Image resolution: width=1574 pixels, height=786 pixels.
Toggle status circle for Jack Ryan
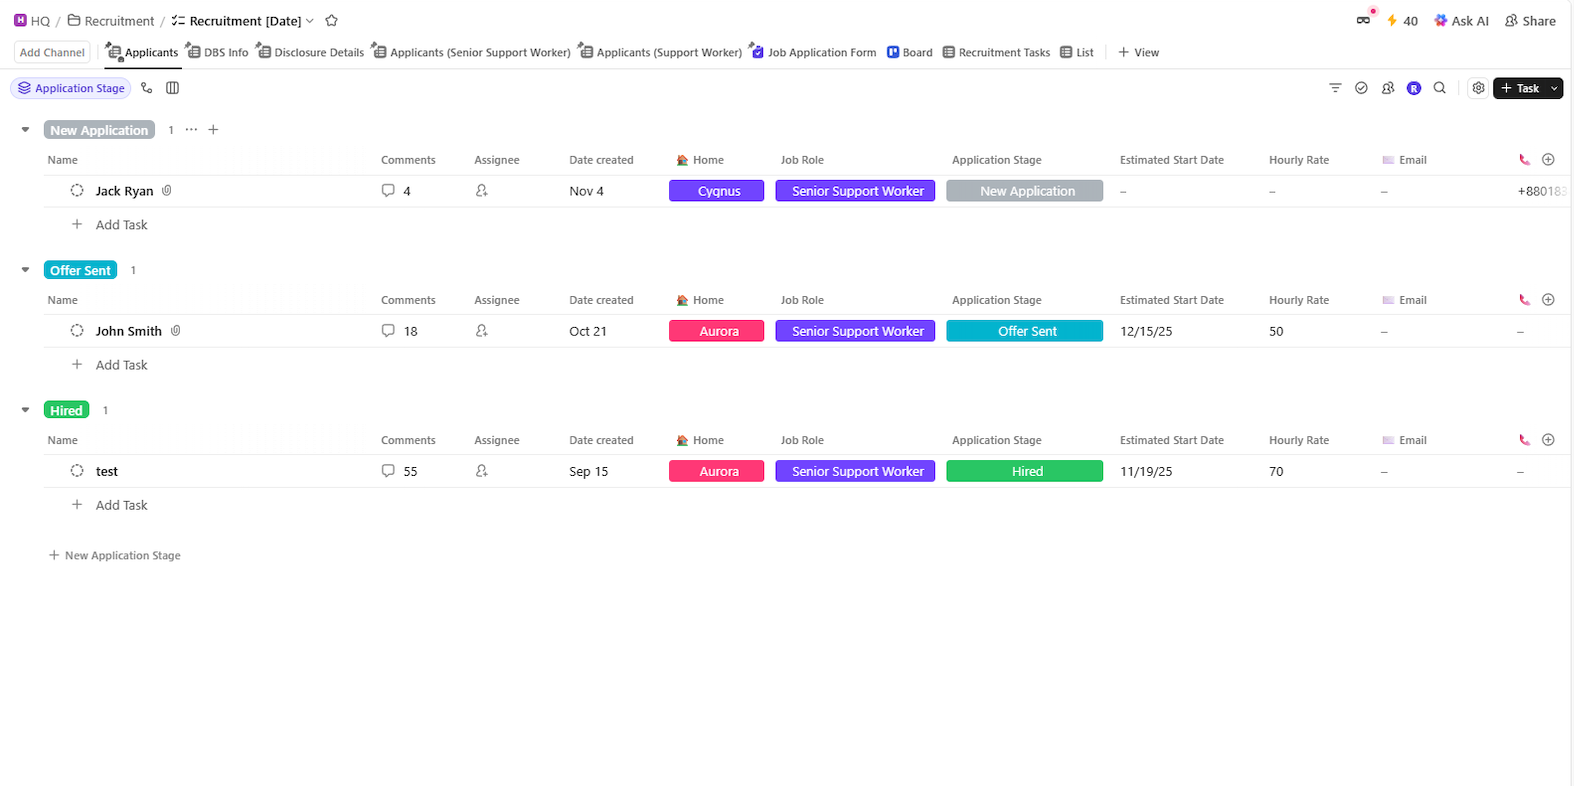77,191
